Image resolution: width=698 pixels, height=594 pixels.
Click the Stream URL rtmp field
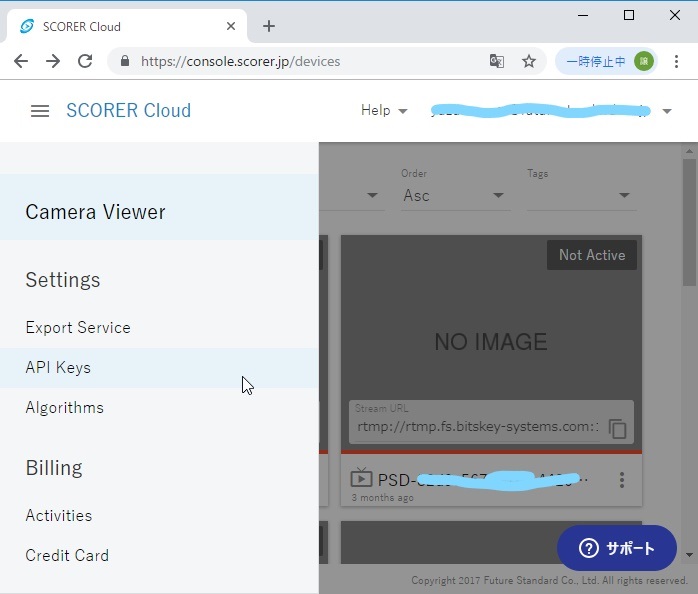[x=478, y=427]
